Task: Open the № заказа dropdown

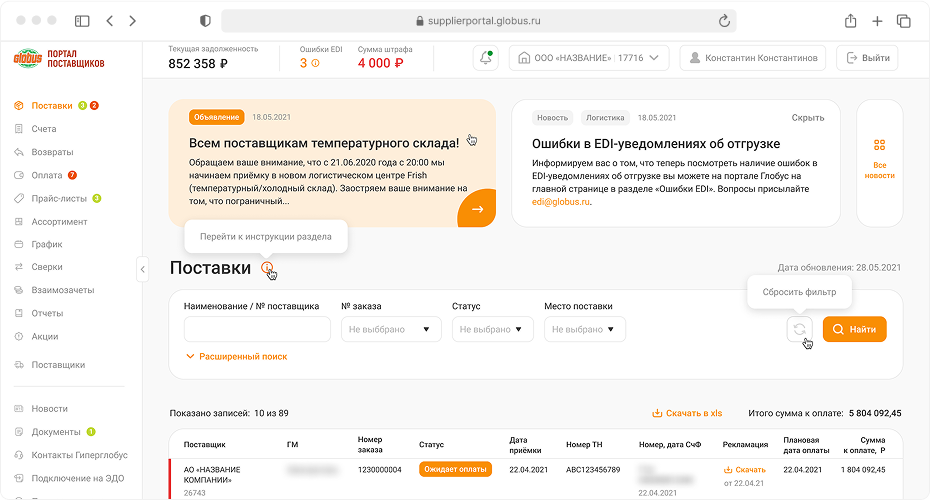Action: pyautogui.click(x=391, y=329)
